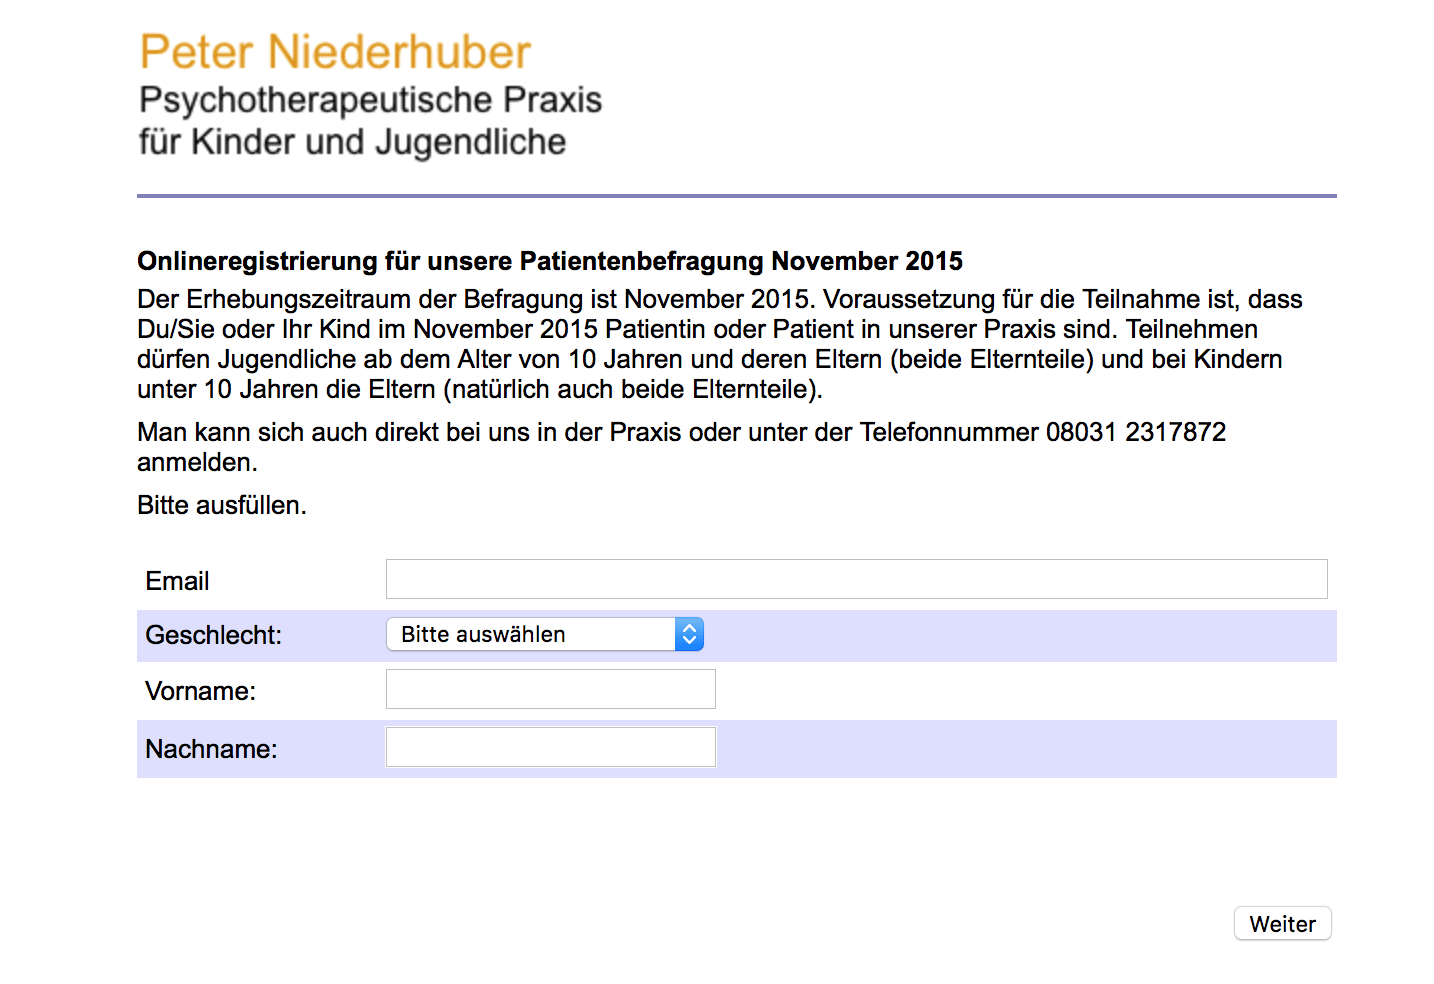Click the purple horizontal divider line
The image size is (1434, 984).
click(x=736, y=196)
